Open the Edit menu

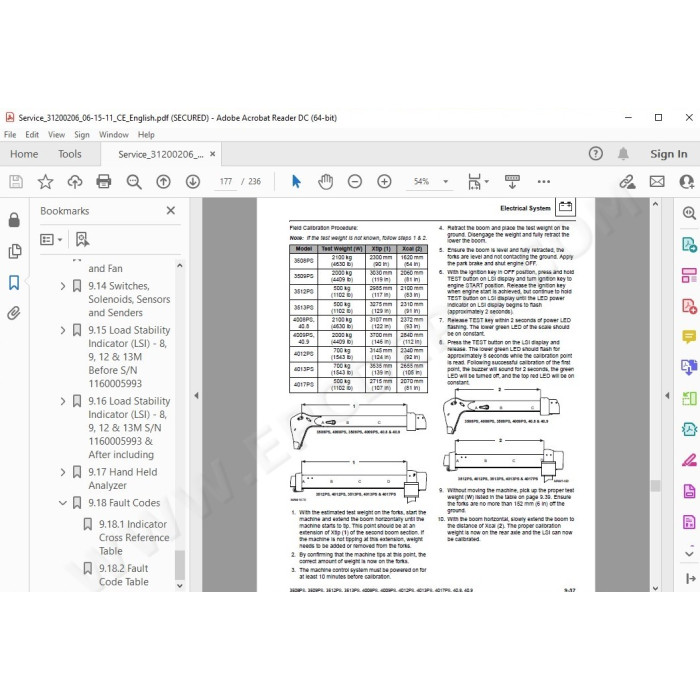[32, 134]
